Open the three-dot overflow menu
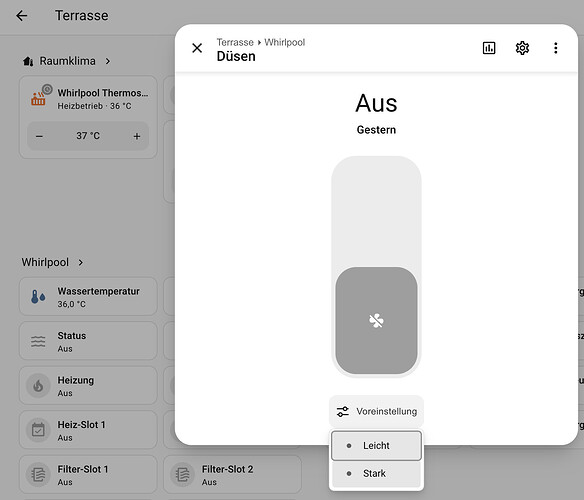Screen dimensions: 584x500 tap(555, 48)
